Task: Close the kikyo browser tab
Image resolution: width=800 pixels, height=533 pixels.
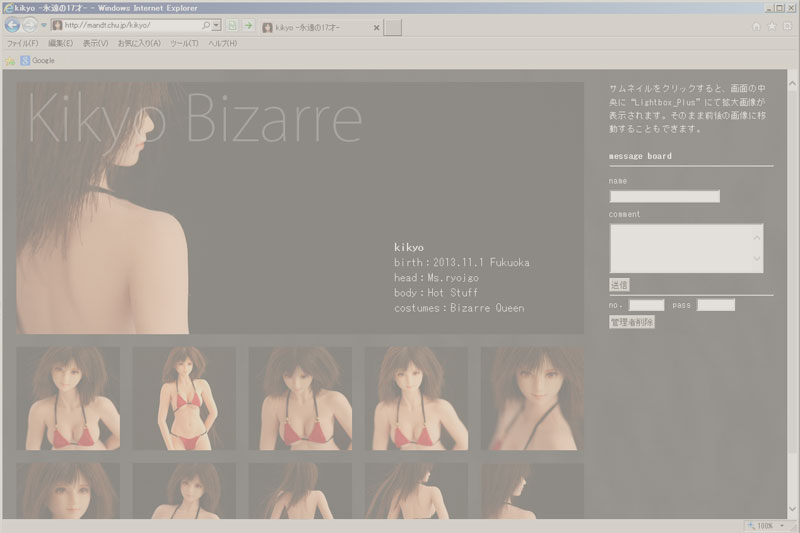Action: click(376, 28)
